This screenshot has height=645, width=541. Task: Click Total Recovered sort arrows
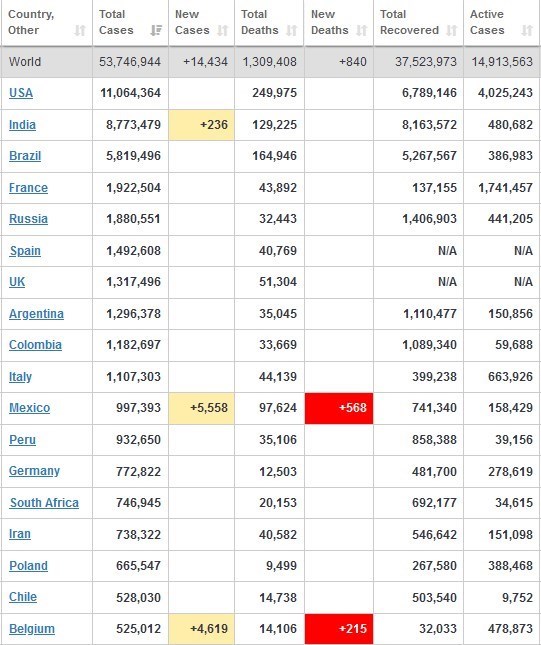click(452, 30)
